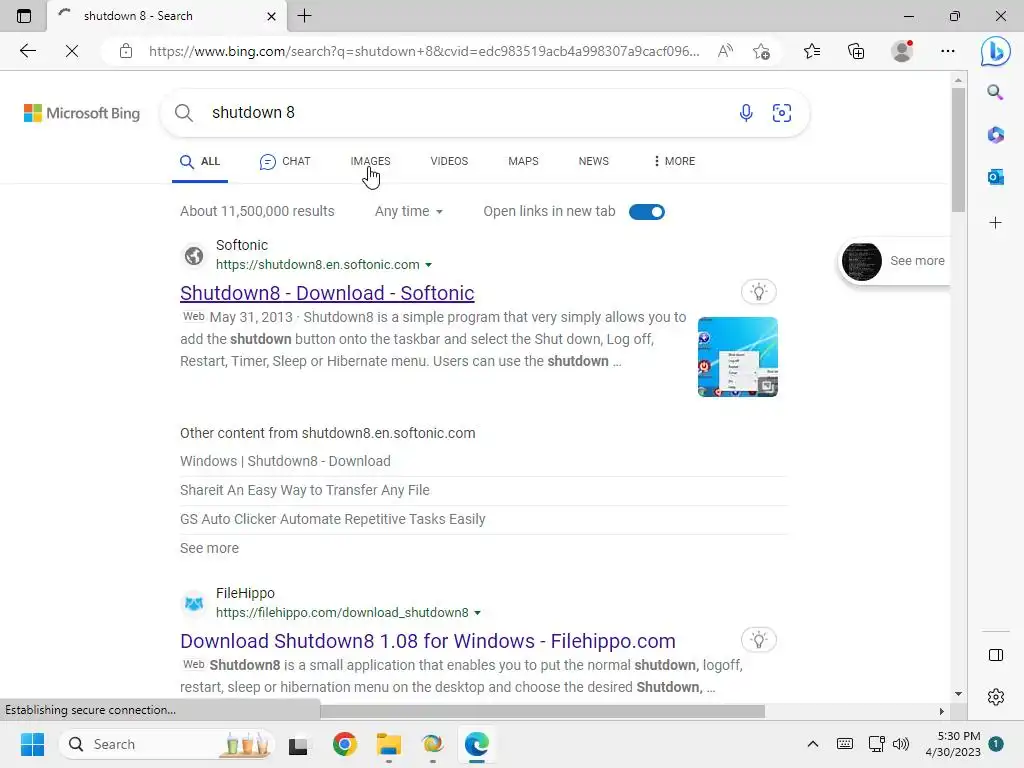Viewport: 1024px width, 768px height.
Task: Switch to the IMAGES tab
Action: point(370,161)
